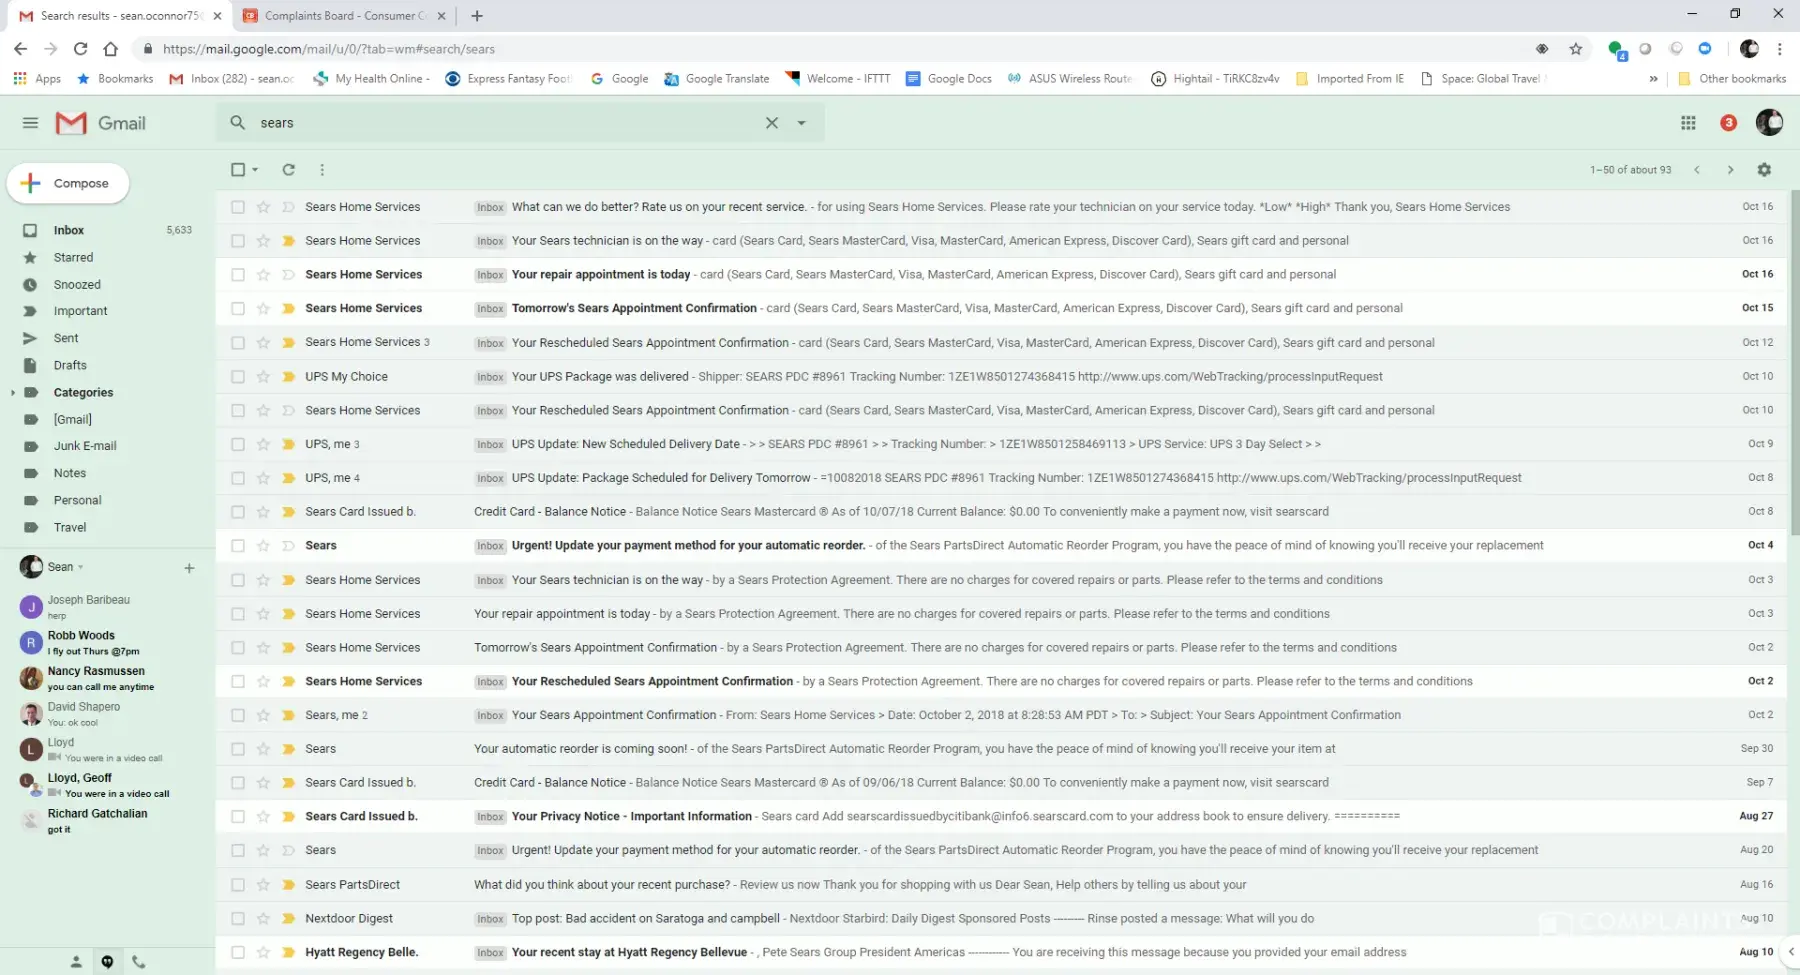The image size is (1800, 975).
Task: Open Gmail settings gear
Action: tap(1764, 170)
